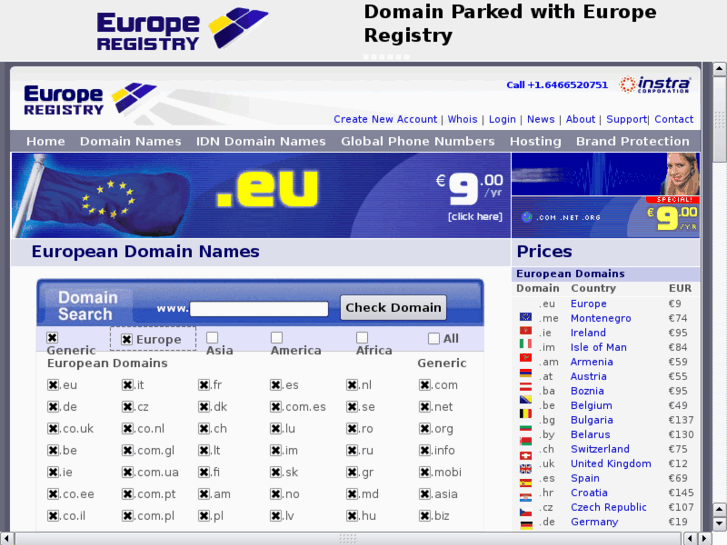This screenshot has height=545, width=727.
Task: Click the vertical scrollbar thumb
Action: point(719,120)
